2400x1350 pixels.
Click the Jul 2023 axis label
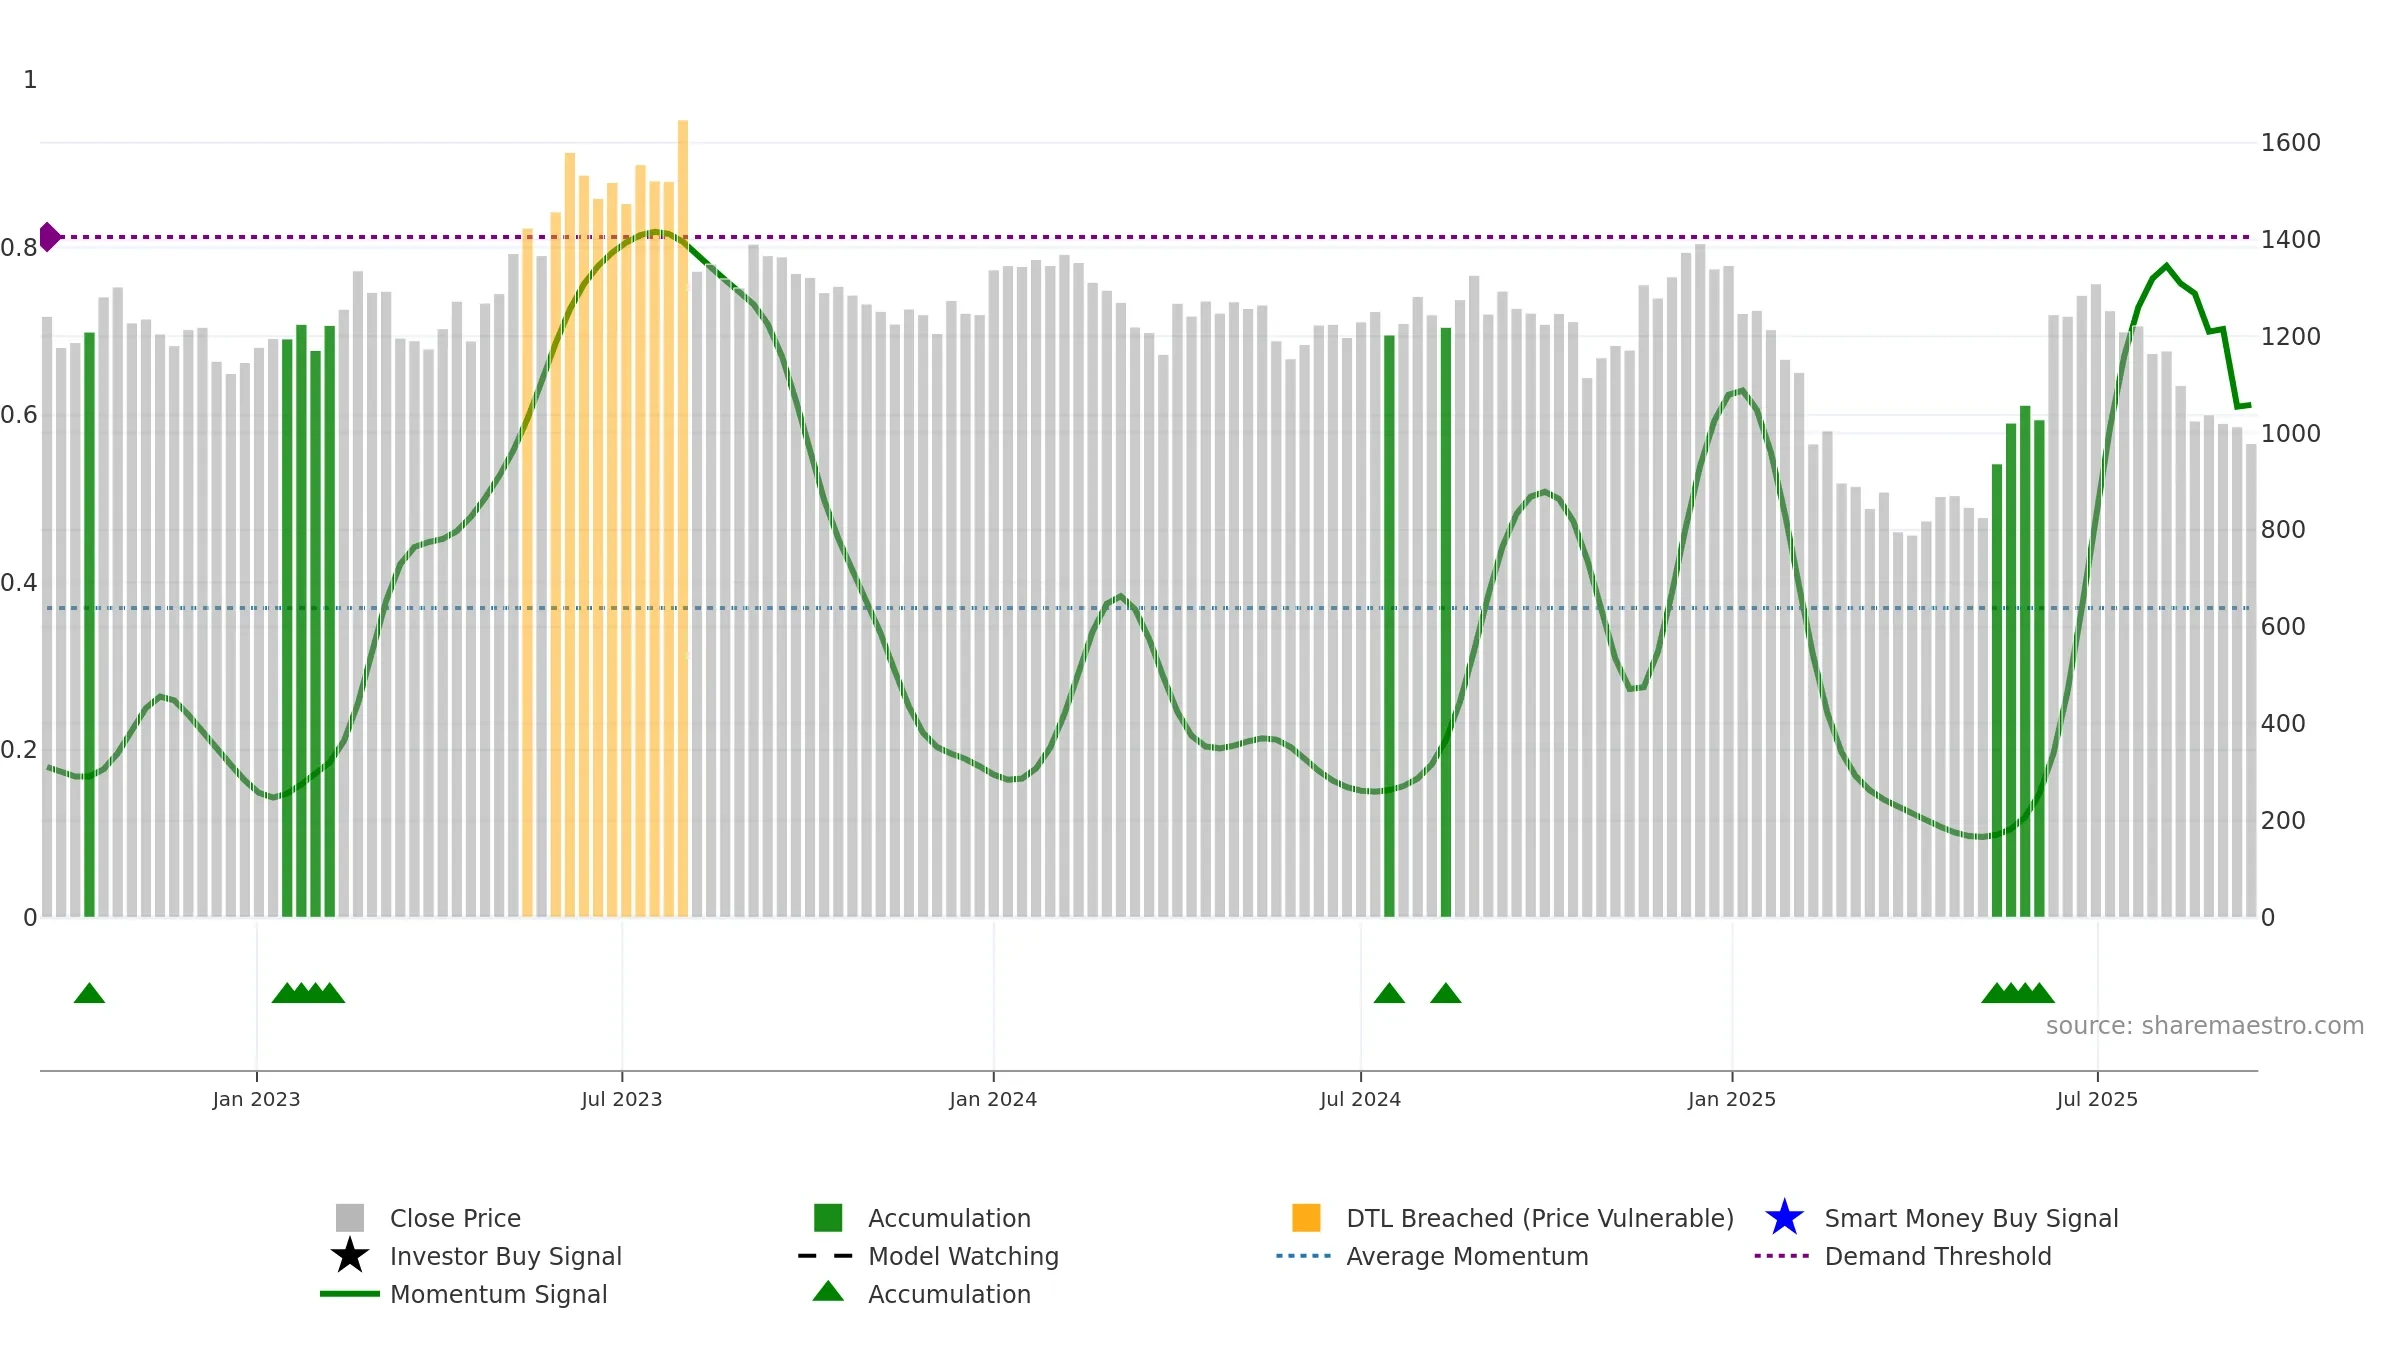point(622,1100)
